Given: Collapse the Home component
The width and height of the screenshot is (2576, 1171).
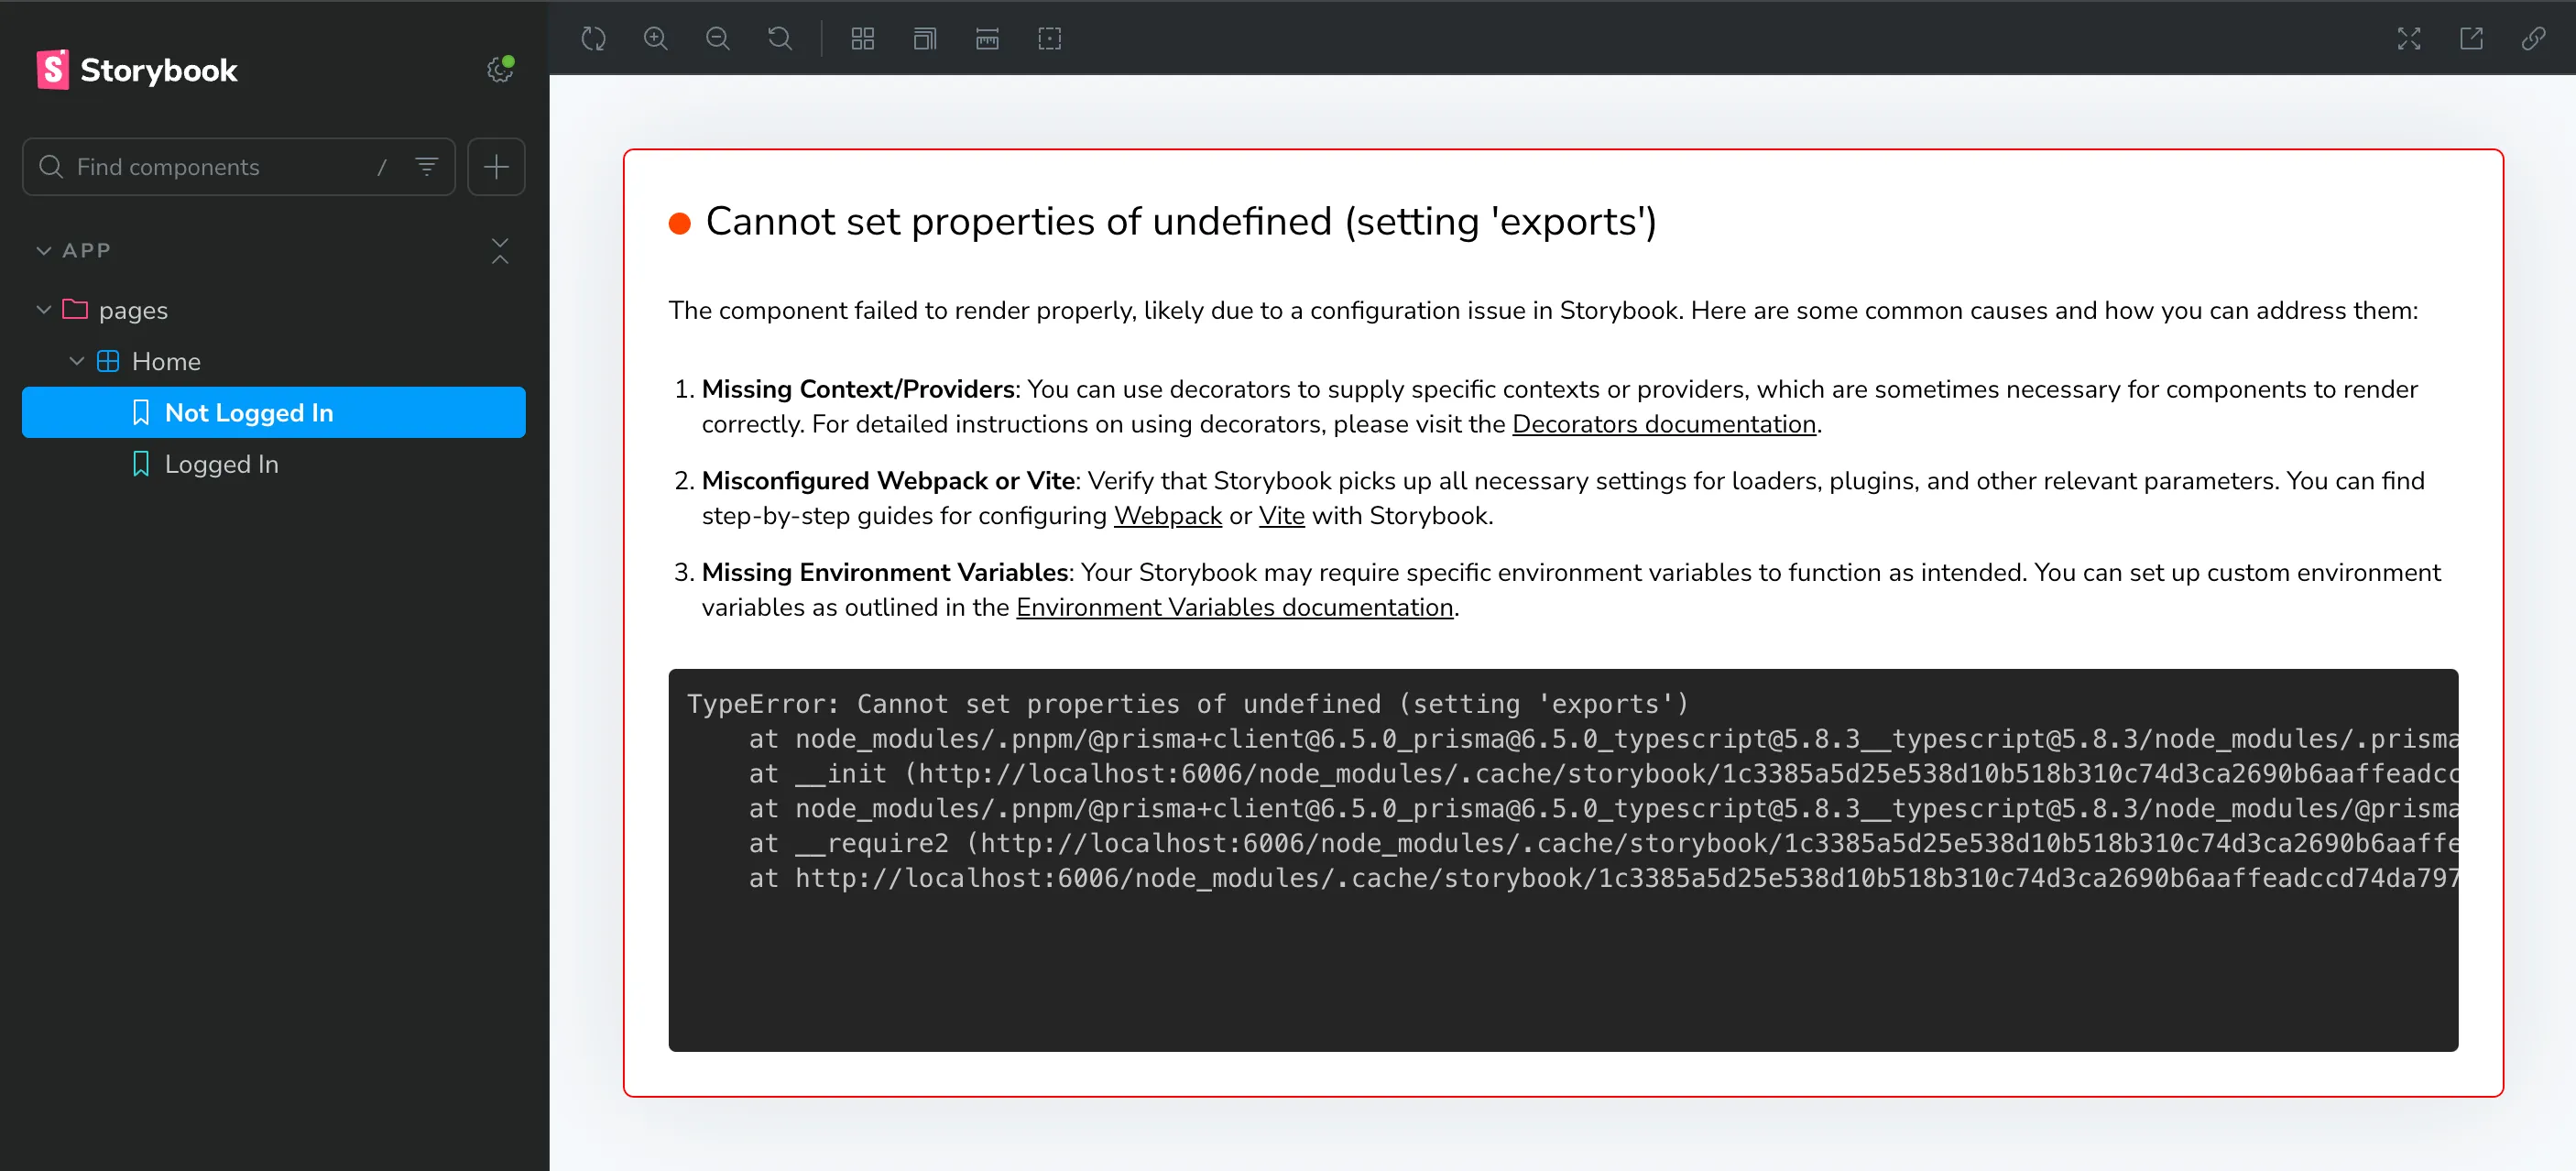Looking at the screenshot, I should [x=76, y=361].
